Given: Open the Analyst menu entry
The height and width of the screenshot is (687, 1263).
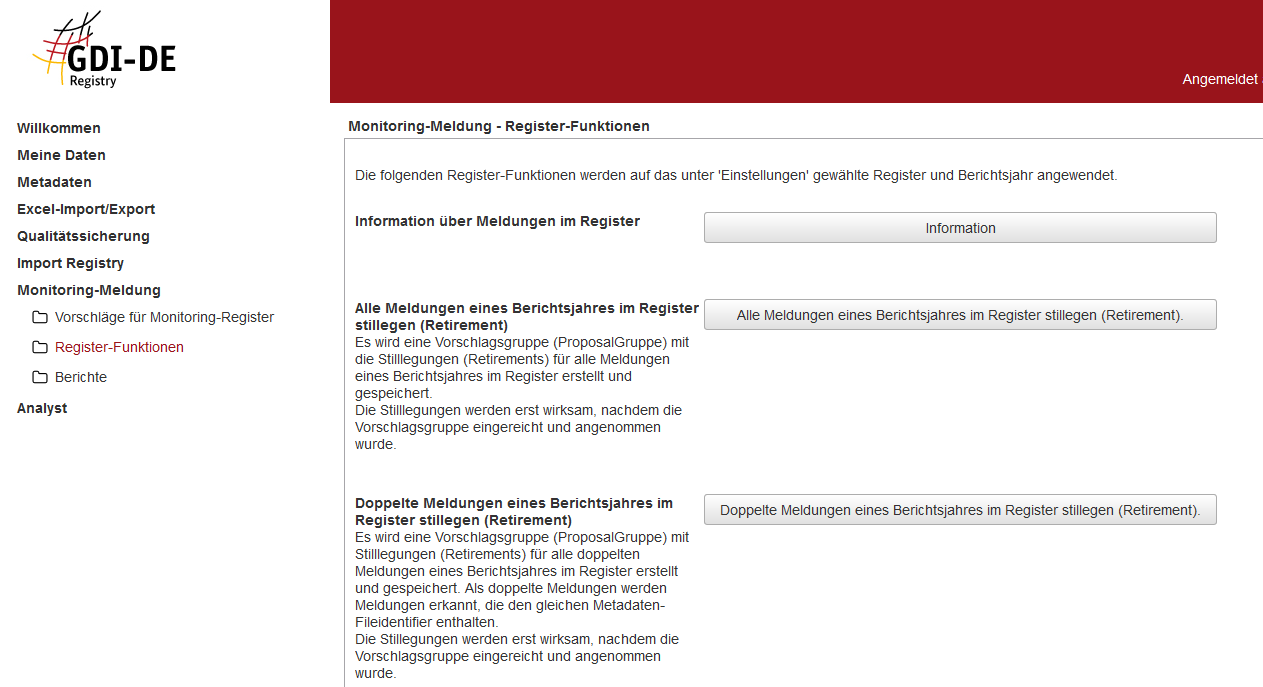Looking at the screenshot, I should tap(42, 408).
